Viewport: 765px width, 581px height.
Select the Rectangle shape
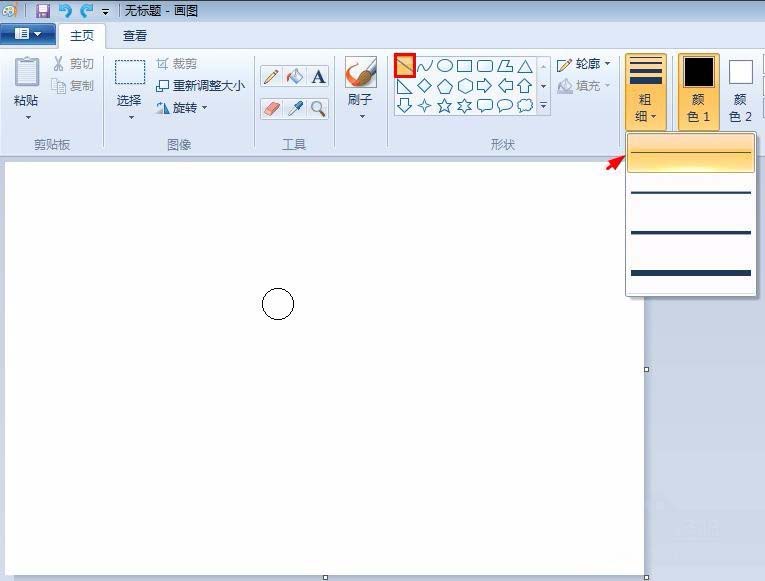[464, 65]
